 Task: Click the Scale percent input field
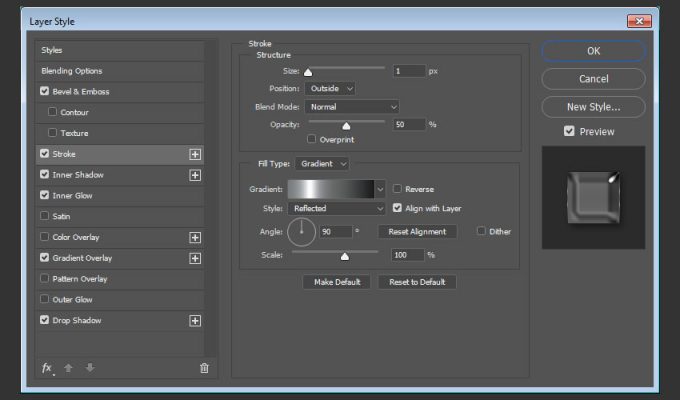click(x=407, y=255)
